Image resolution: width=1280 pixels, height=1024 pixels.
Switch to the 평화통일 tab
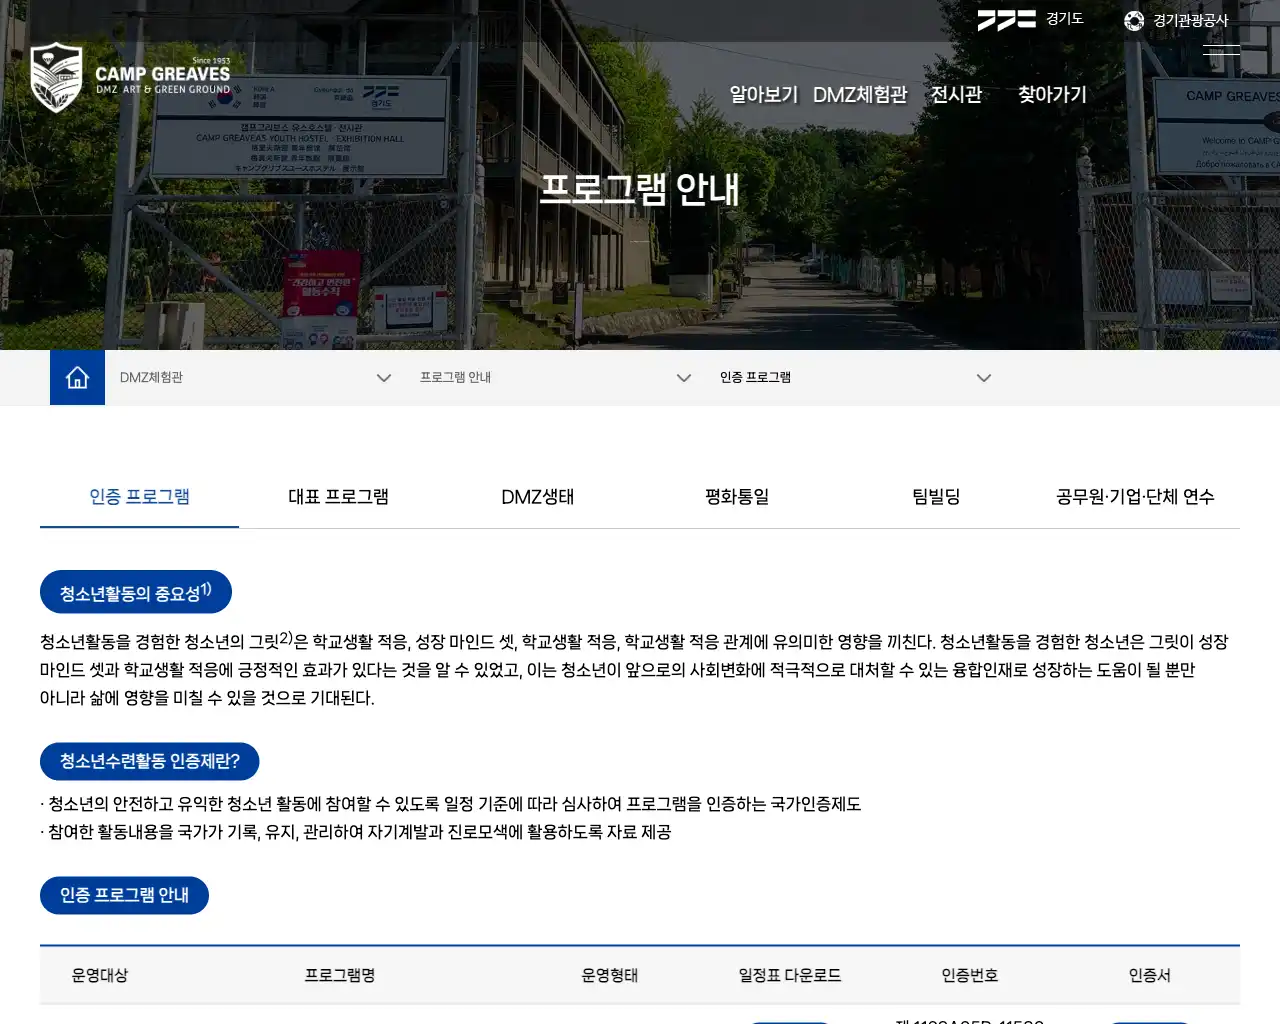click(737, 496)
